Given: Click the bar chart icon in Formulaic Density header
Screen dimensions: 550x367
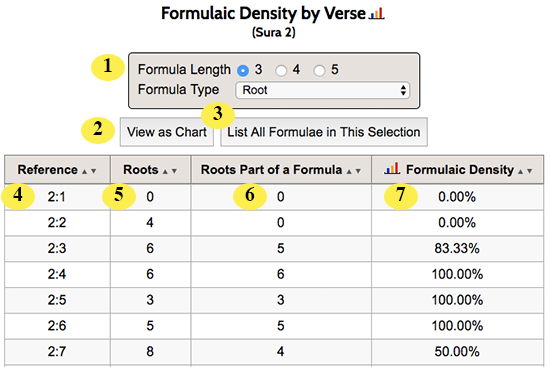Looking at the screenshot, I should (x=392, y=168).
